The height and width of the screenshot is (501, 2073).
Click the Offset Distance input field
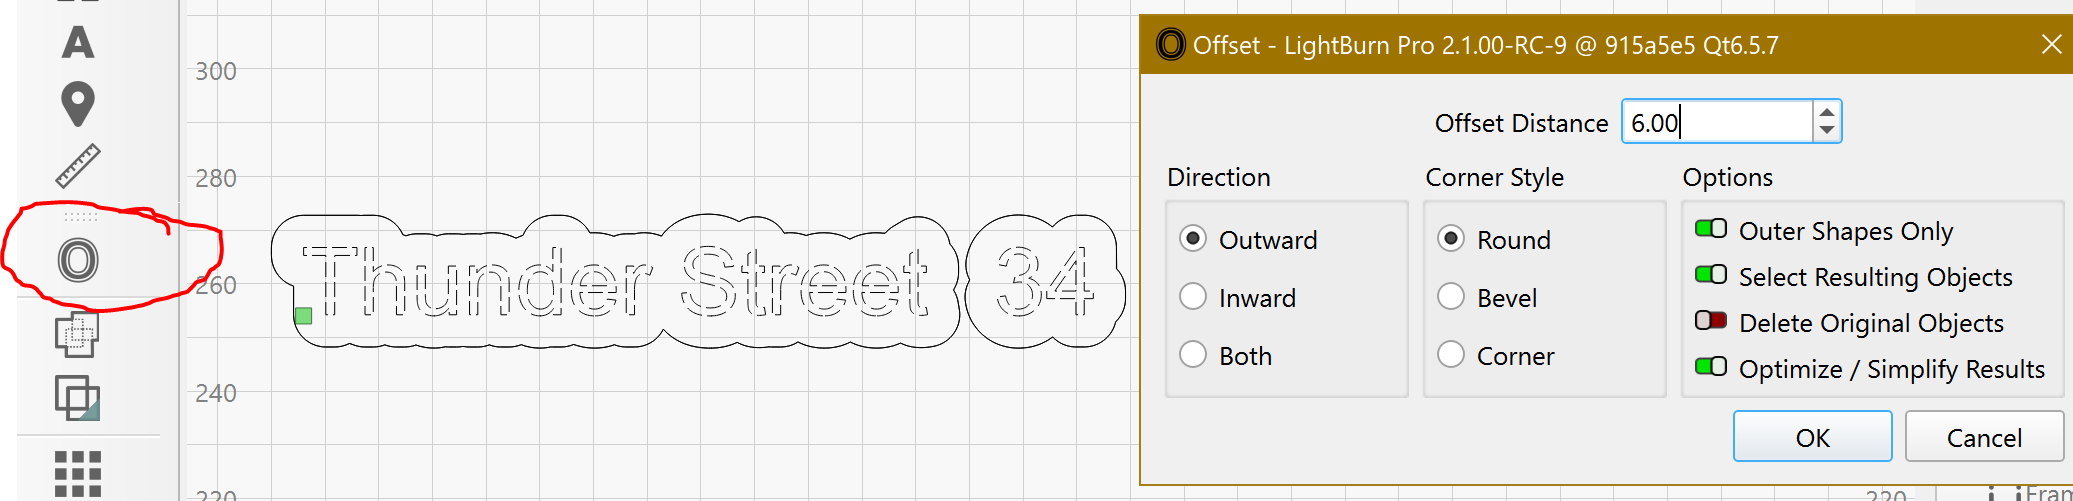pos(1717,122)
